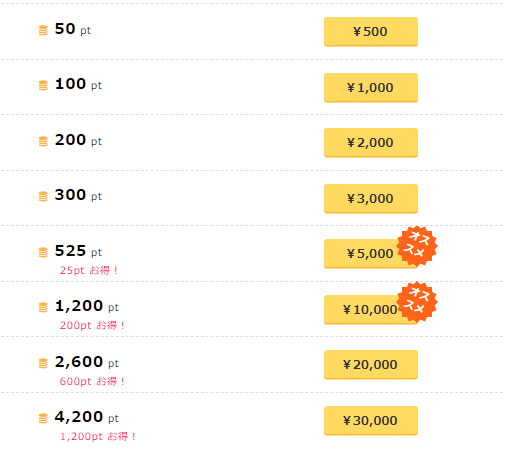Click the coin icon beside 525 pt
511x451 pixels.
point(43,252)
